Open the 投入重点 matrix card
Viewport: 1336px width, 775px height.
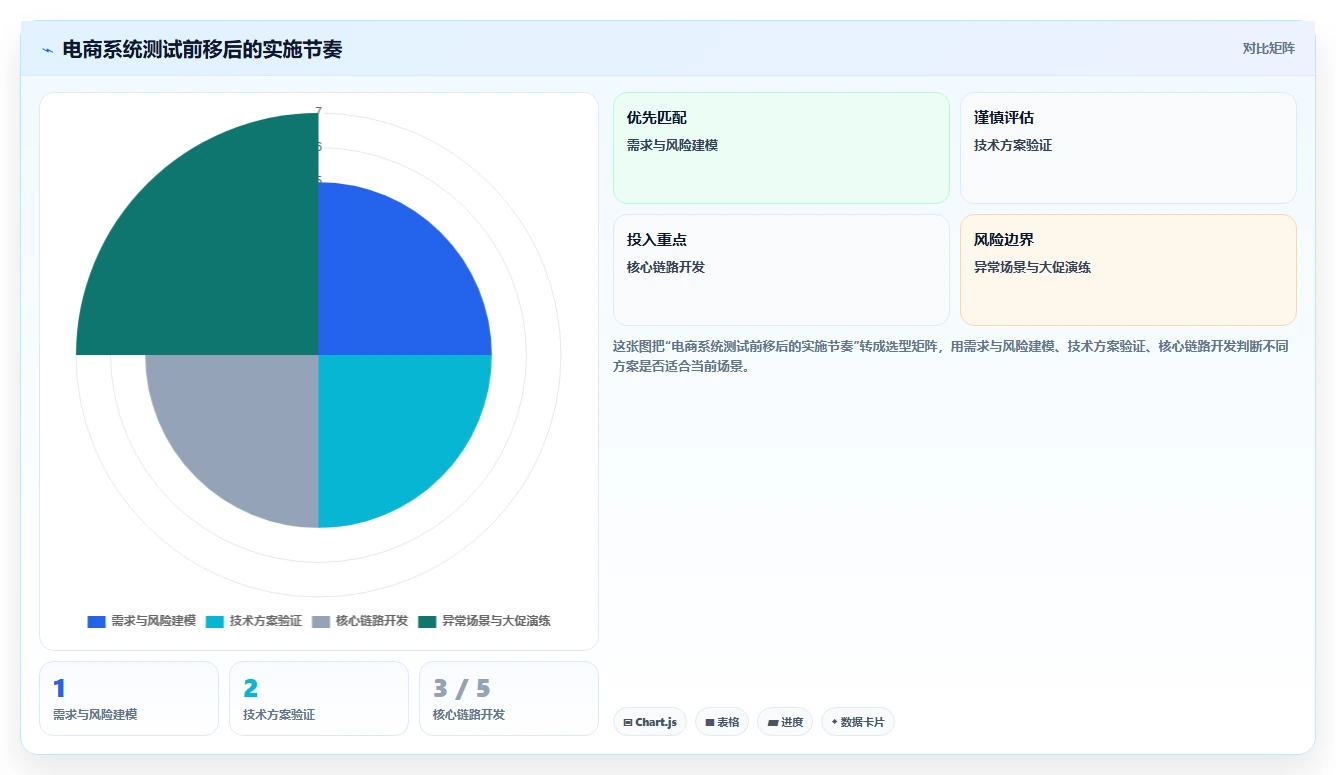(781, 270)
